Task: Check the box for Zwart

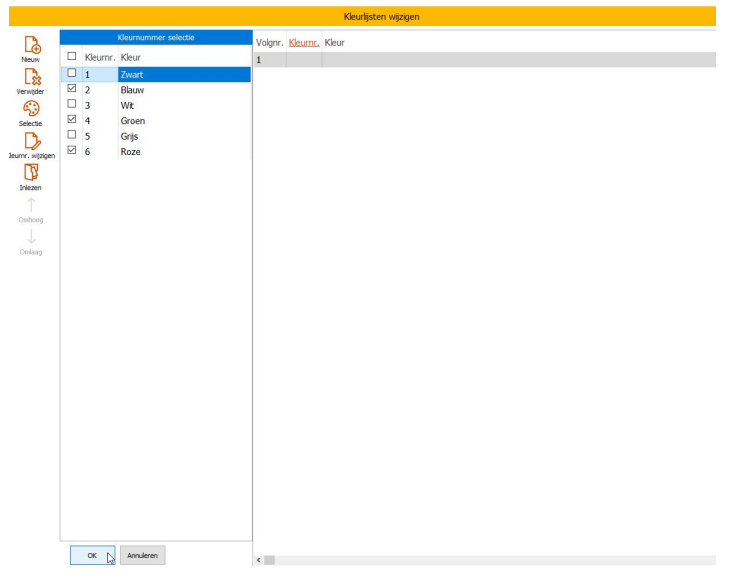Action: pyautogui.click(x=71, y=73)
